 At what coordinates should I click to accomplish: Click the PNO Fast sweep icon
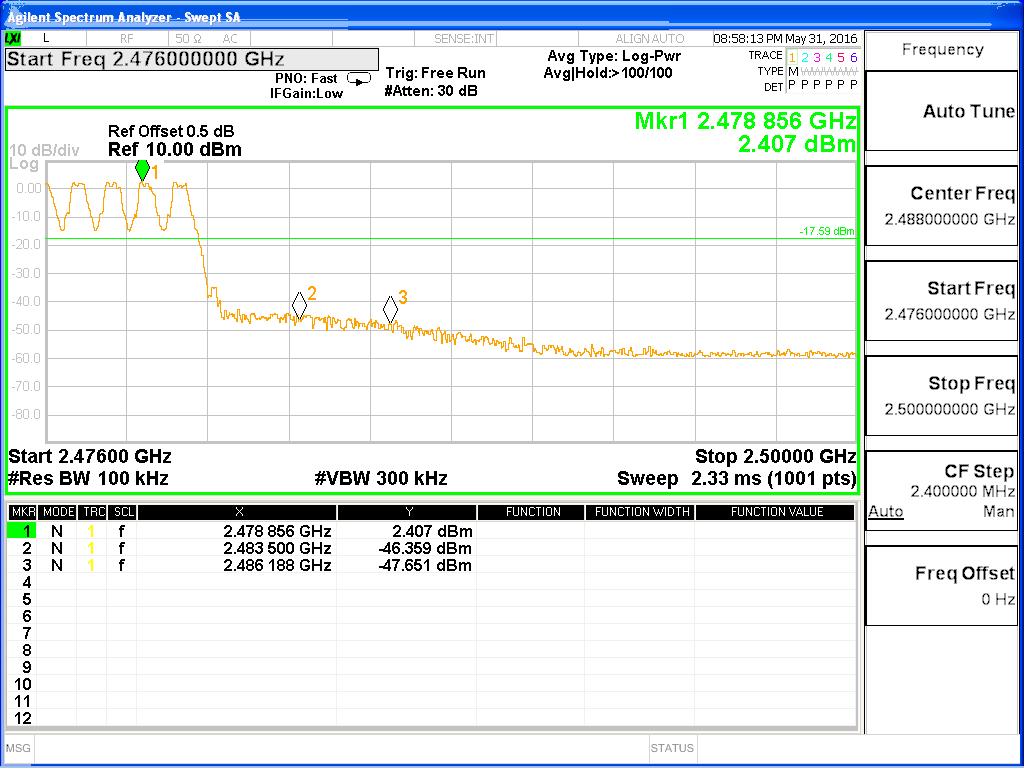click(x=359, y=79)
